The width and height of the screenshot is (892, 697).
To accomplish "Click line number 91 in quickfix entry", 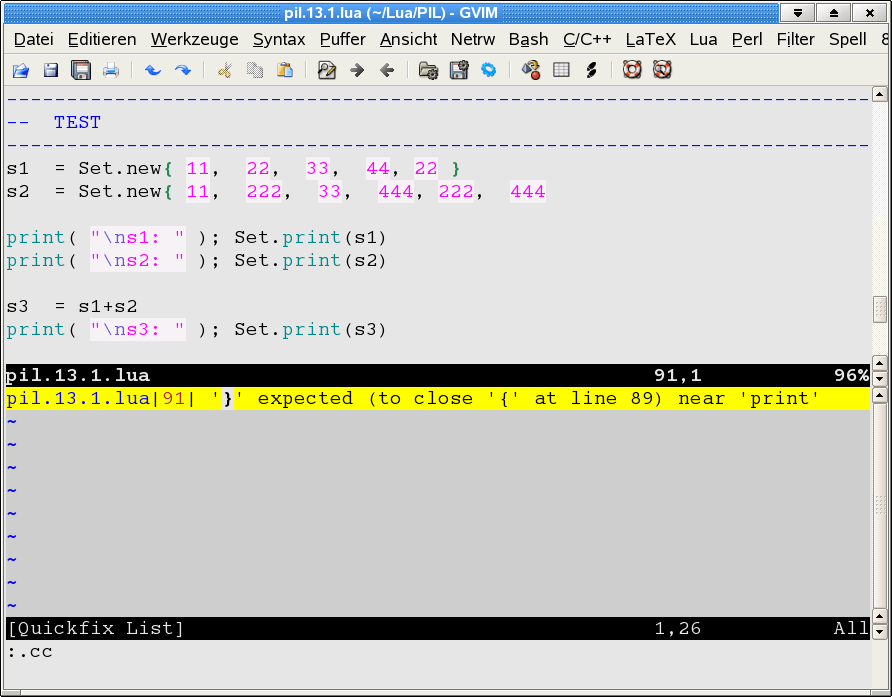I will pos(174,398).
